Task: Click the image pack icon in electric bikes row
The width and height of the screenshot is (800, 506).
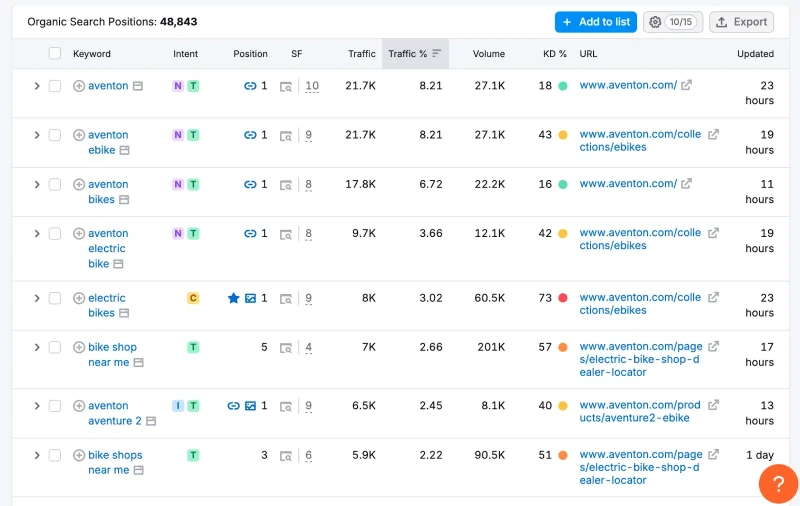Action: coord(251,298)
